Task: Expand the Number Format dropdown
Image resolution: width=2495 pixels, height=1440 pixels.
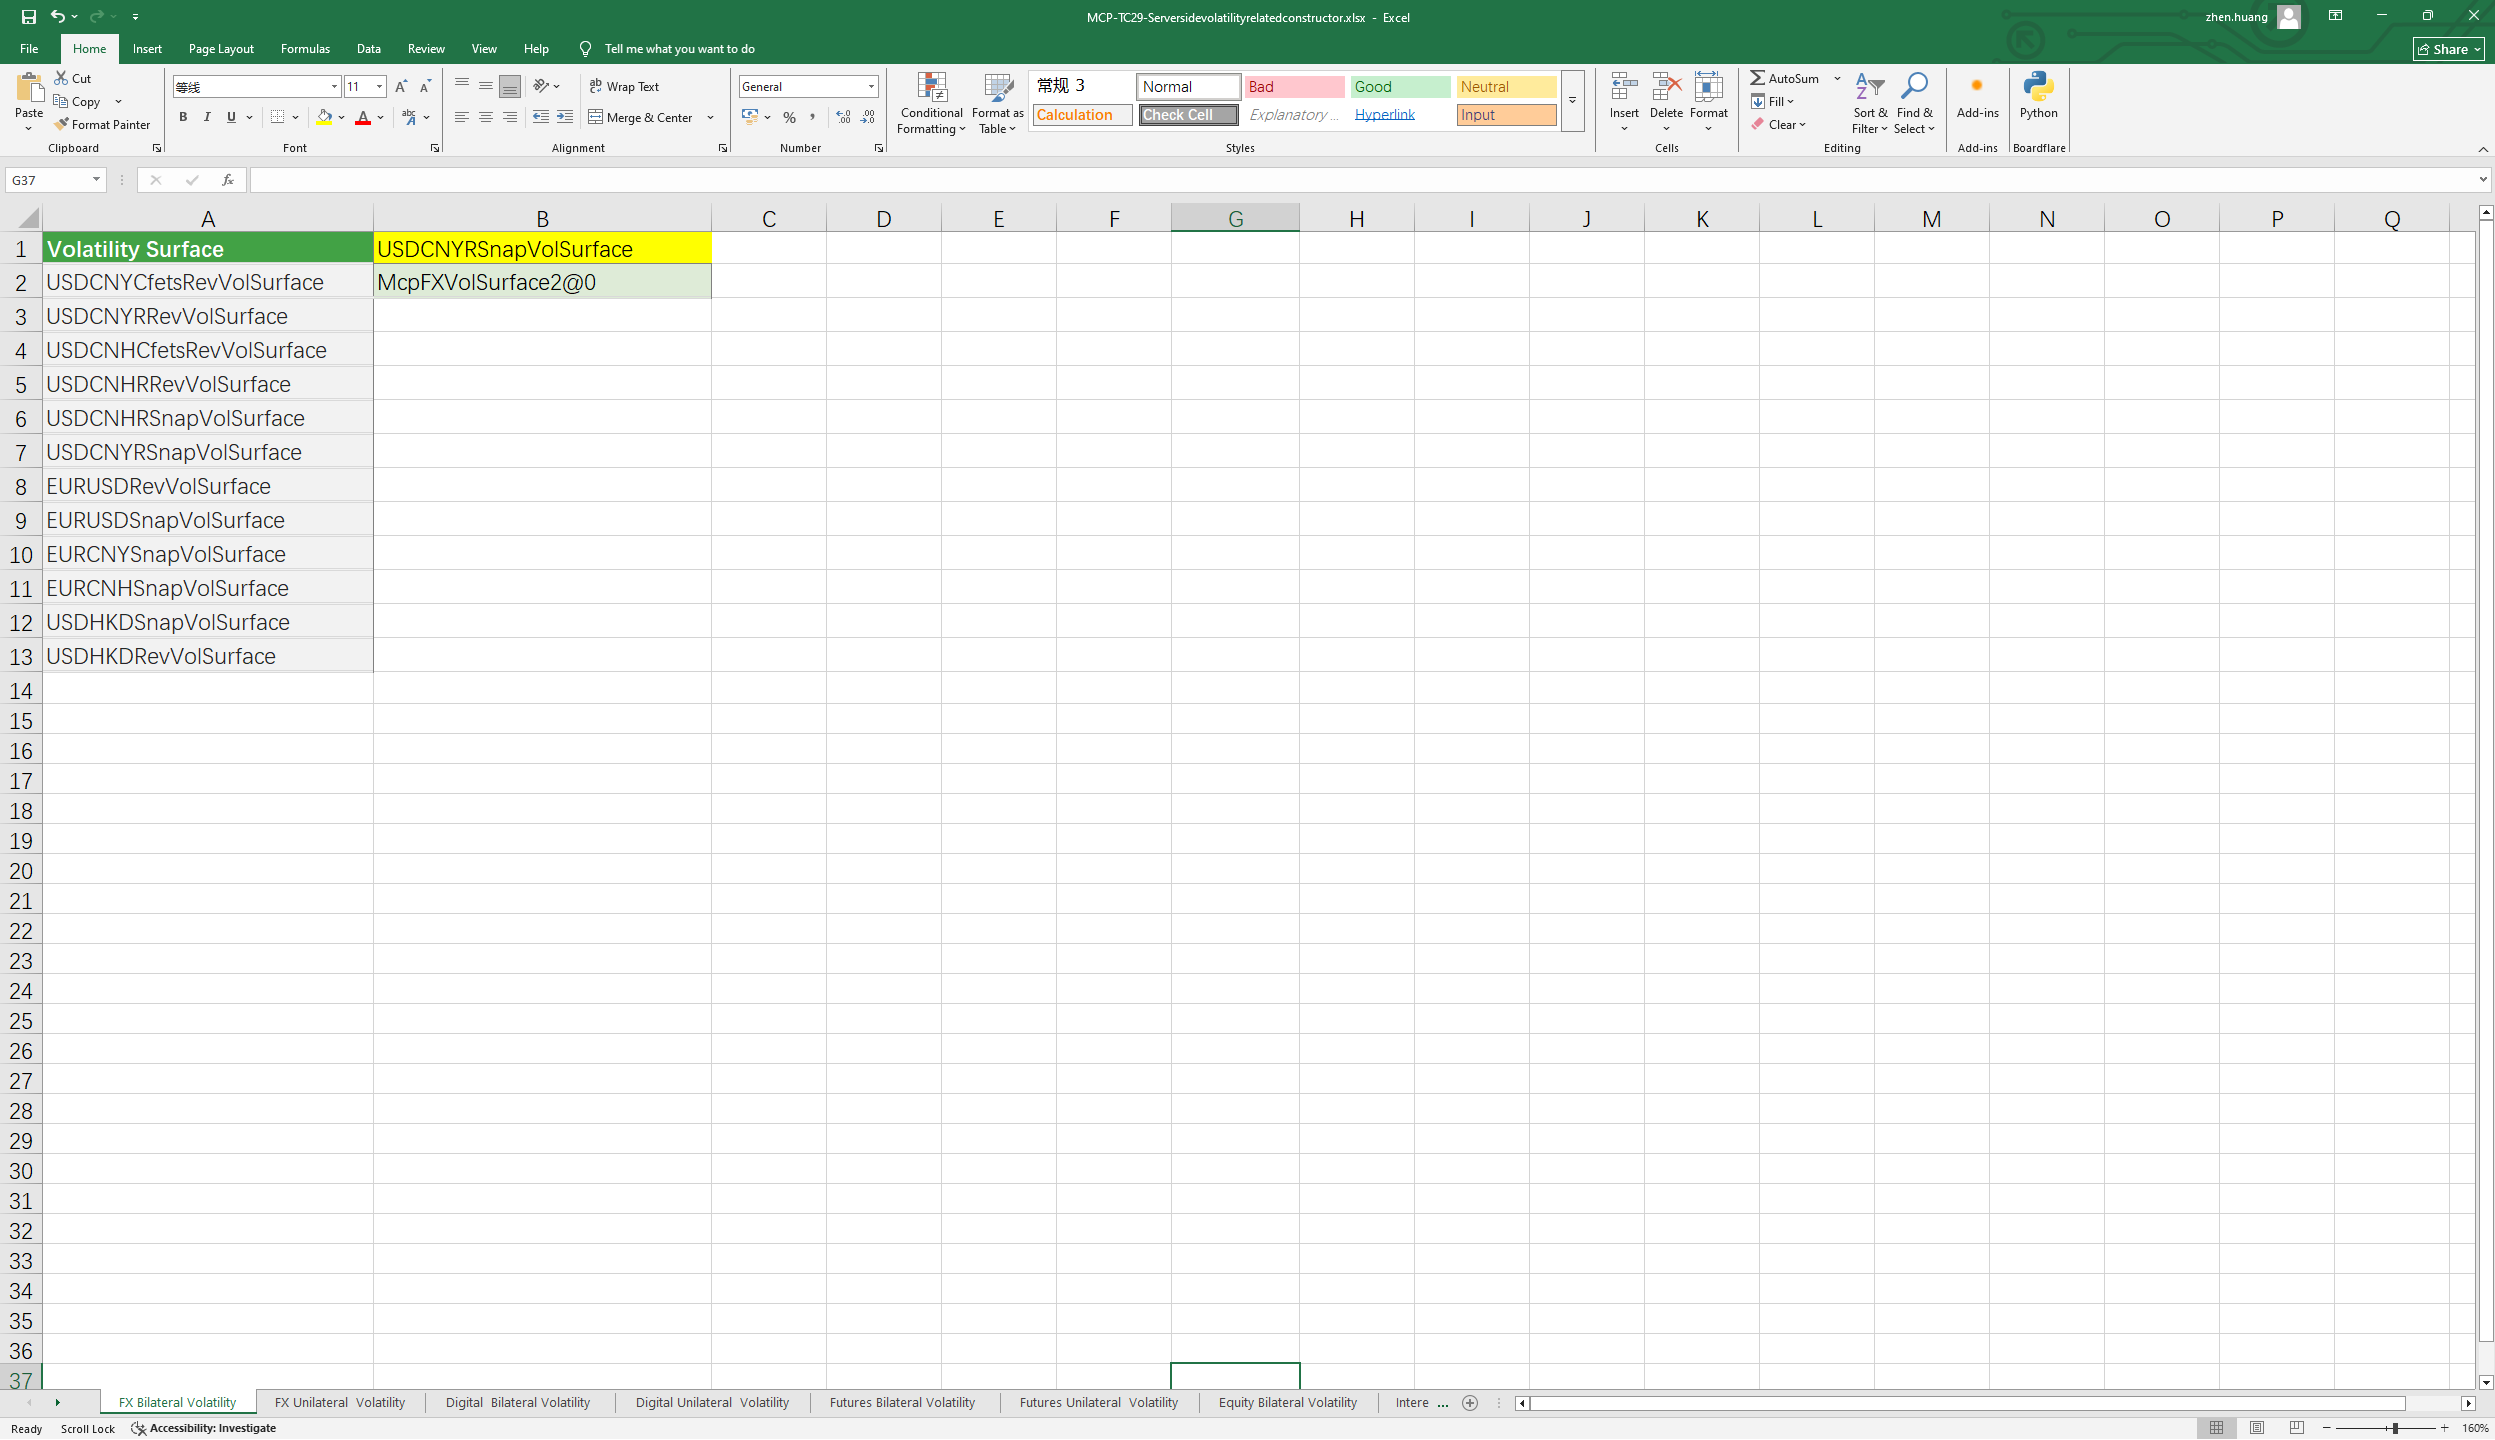Action: pos(871,87)
